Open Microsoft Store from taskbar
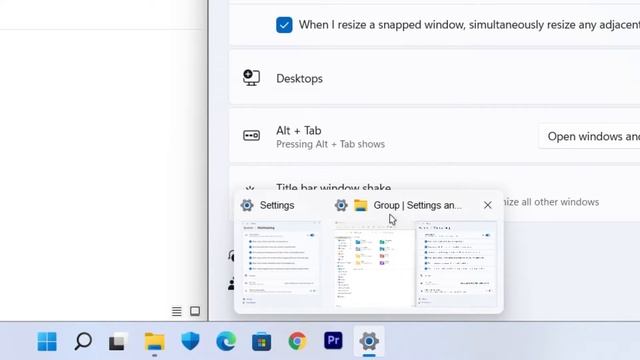This screenshot has height=360, width=640. [x=262, y=341]
